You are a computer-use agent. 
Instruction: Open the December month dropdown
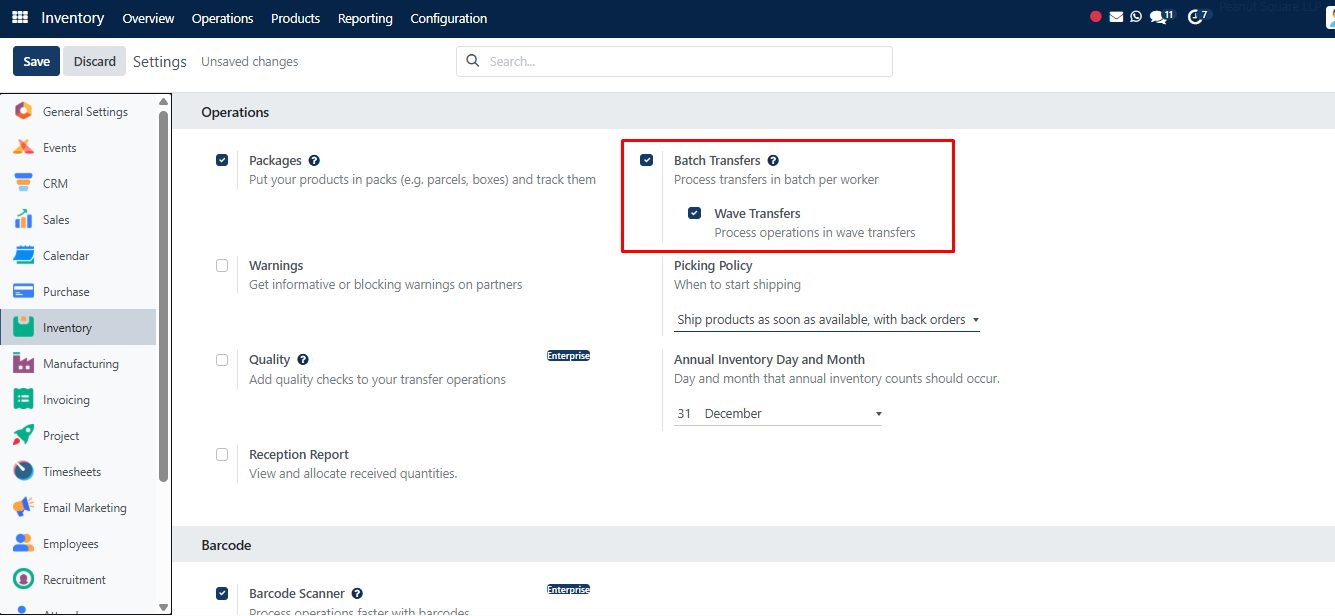click(793, 414)
